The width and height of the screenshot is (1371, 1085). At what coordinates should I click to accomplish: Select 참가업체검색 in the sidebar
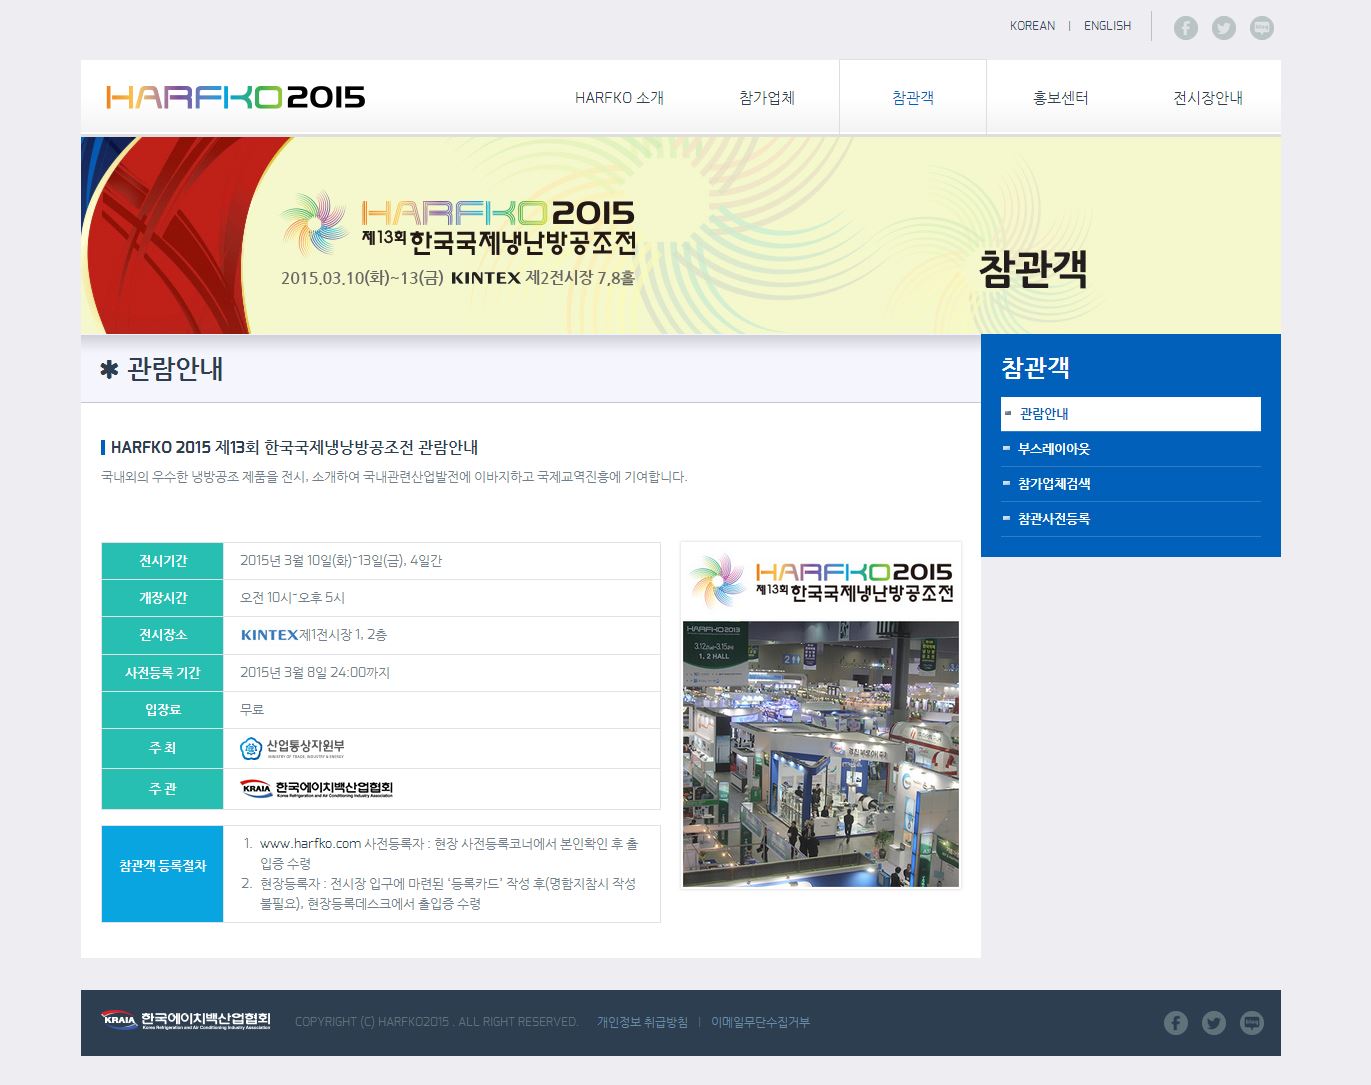click(x=1131, y=484)
